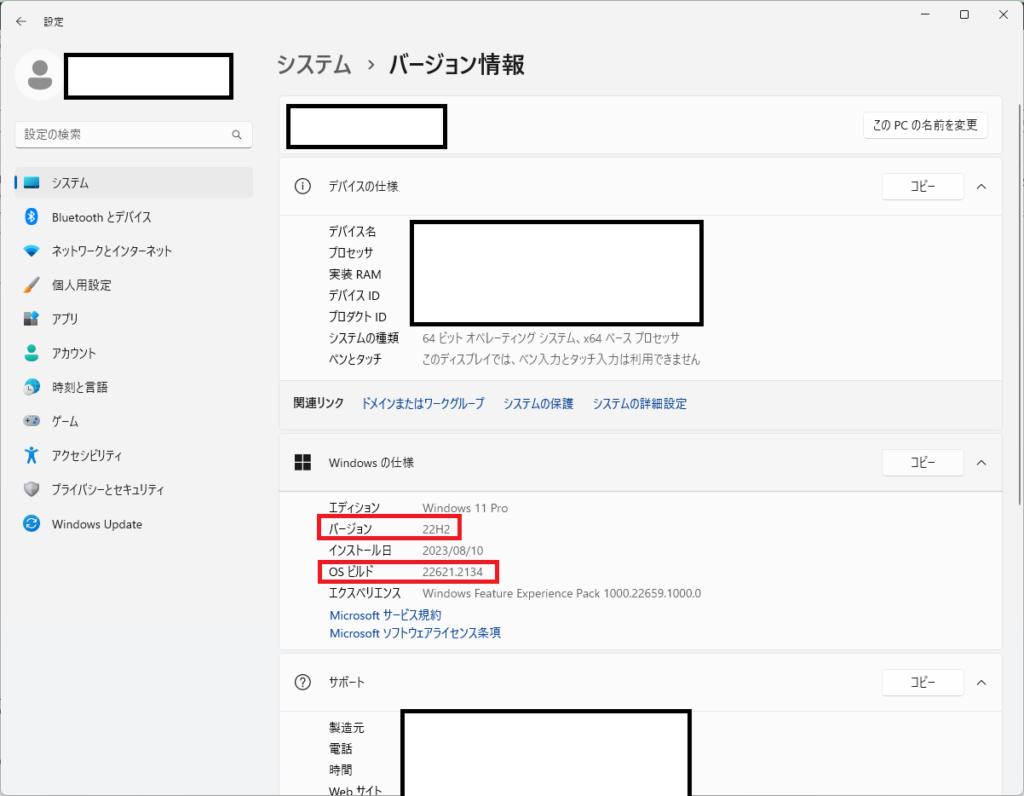Click the search magnifier icon

click(x=236, y=135)
